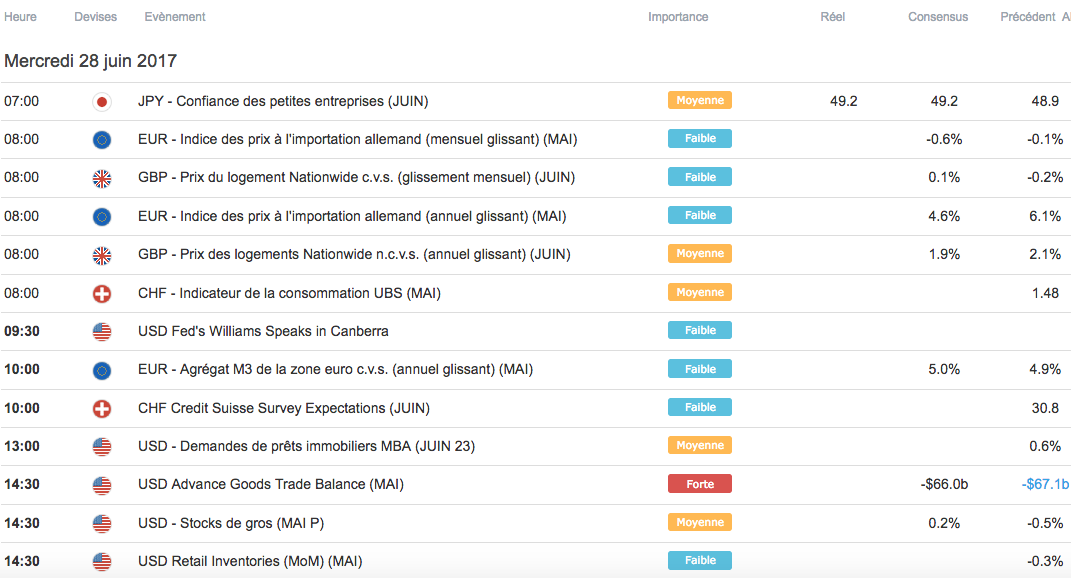Open USD Advance Goods Trade Balance event
This screenshot has height=578, width=1071.
pos(271,485)
